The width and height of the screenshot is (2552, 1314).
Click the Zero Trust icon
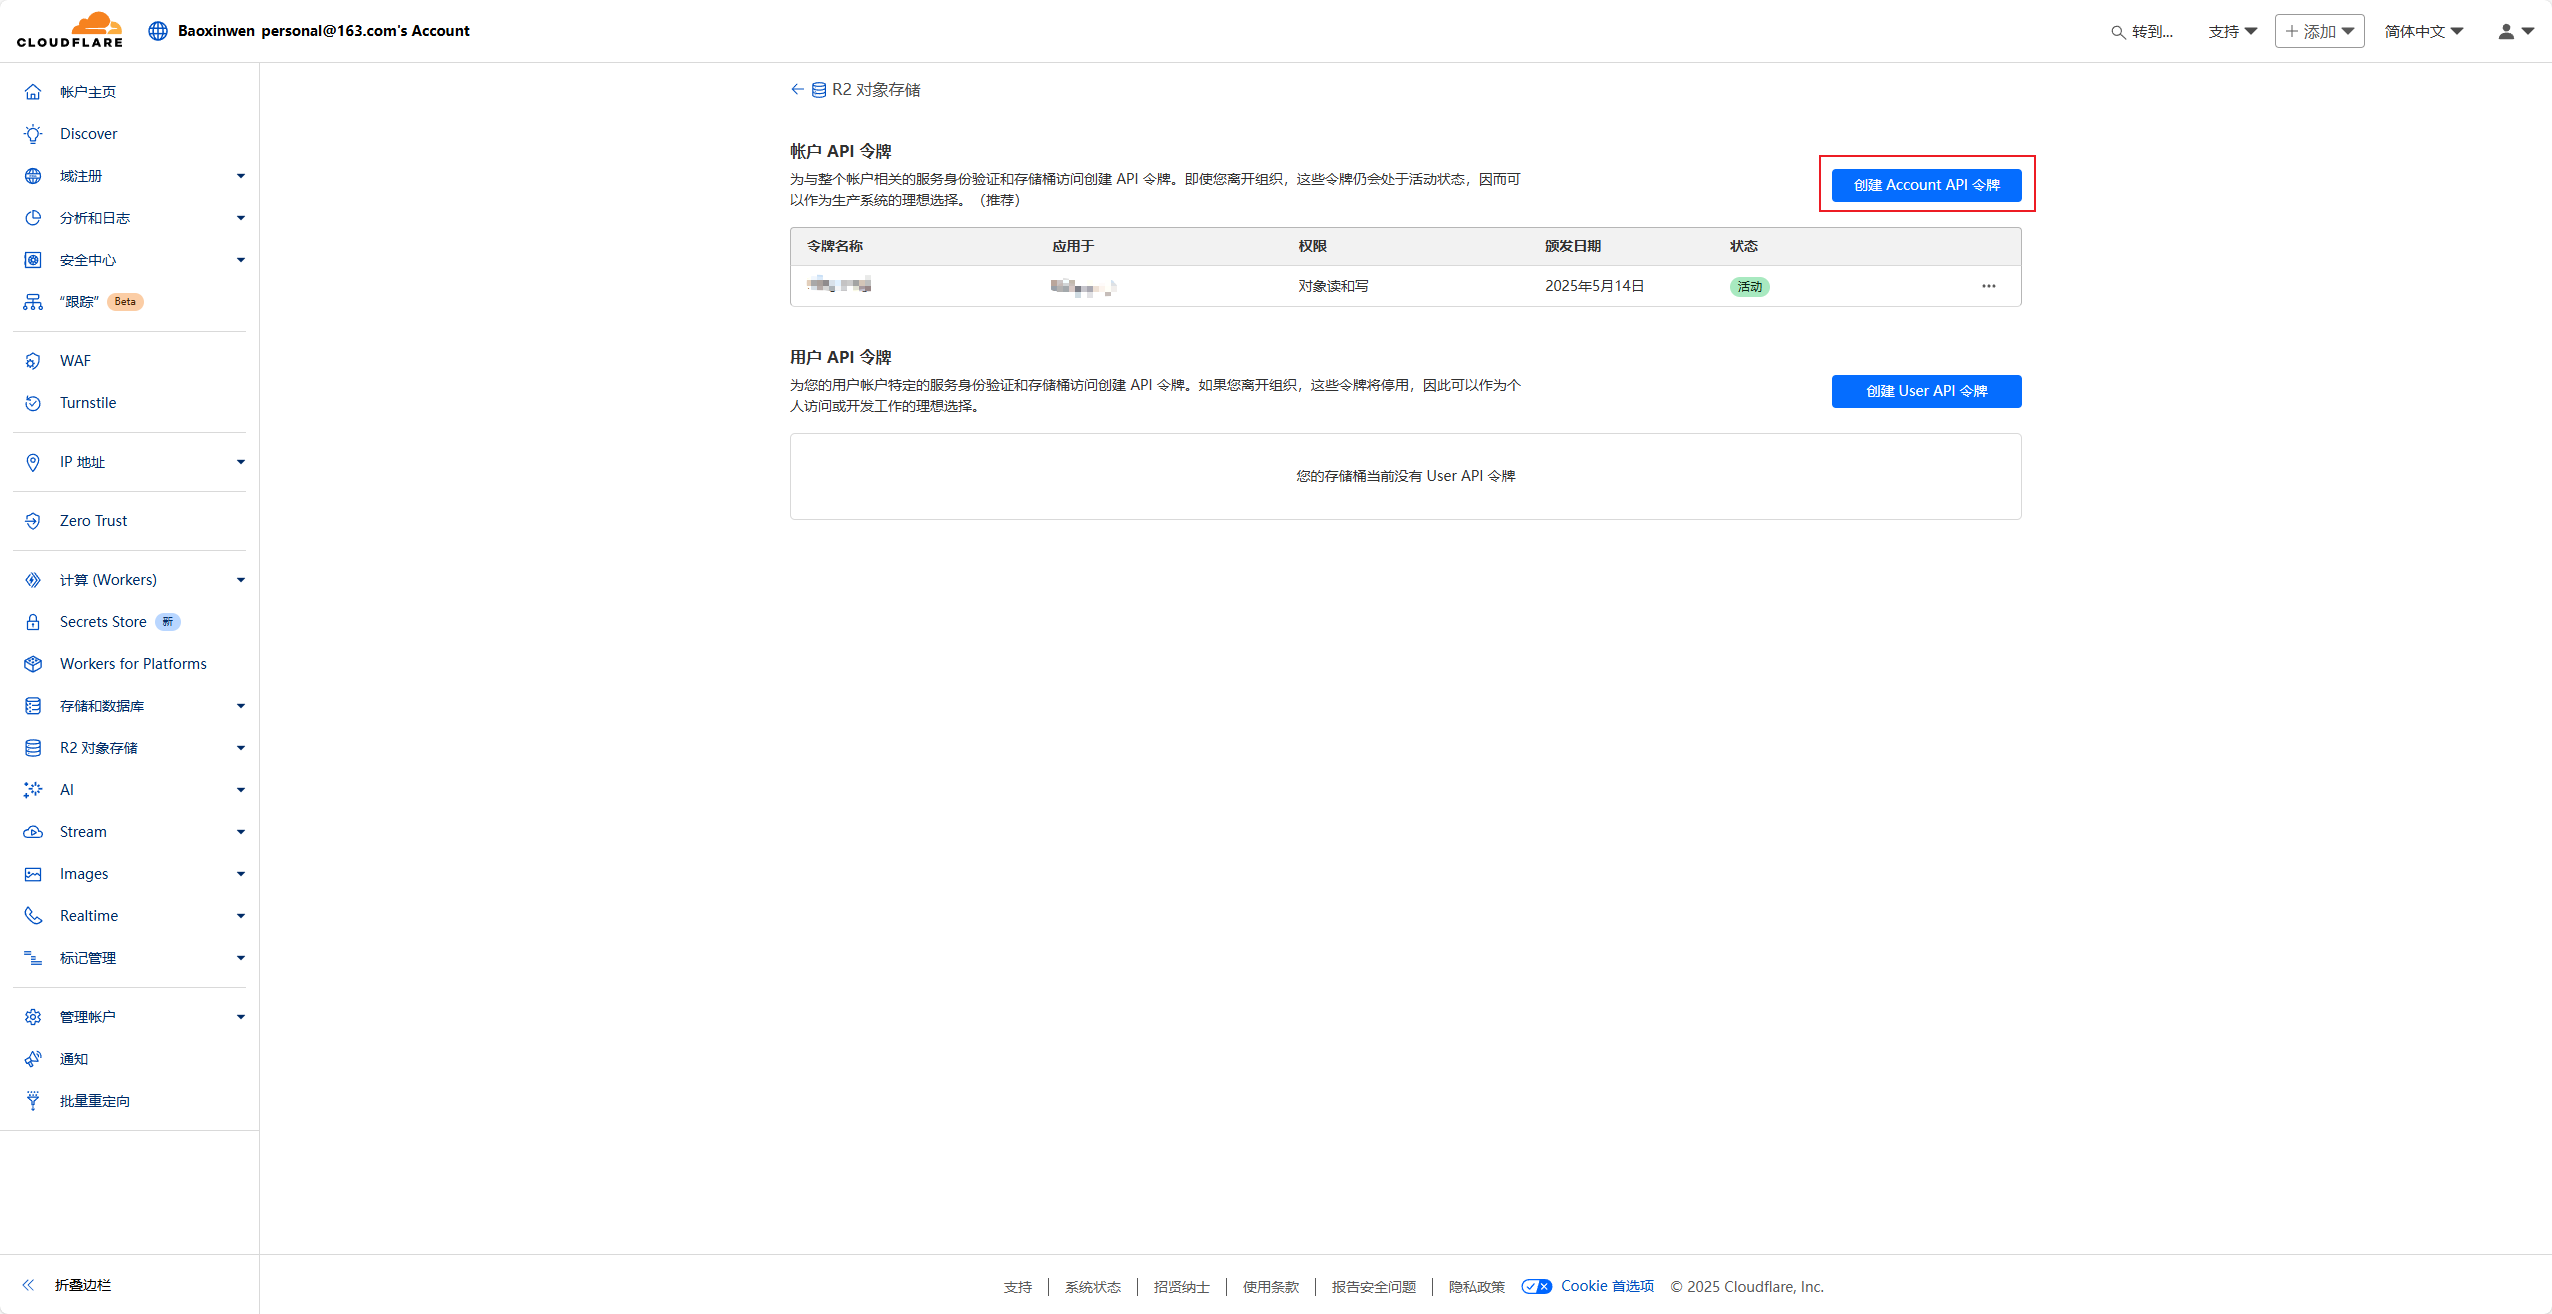click(33, 521)
